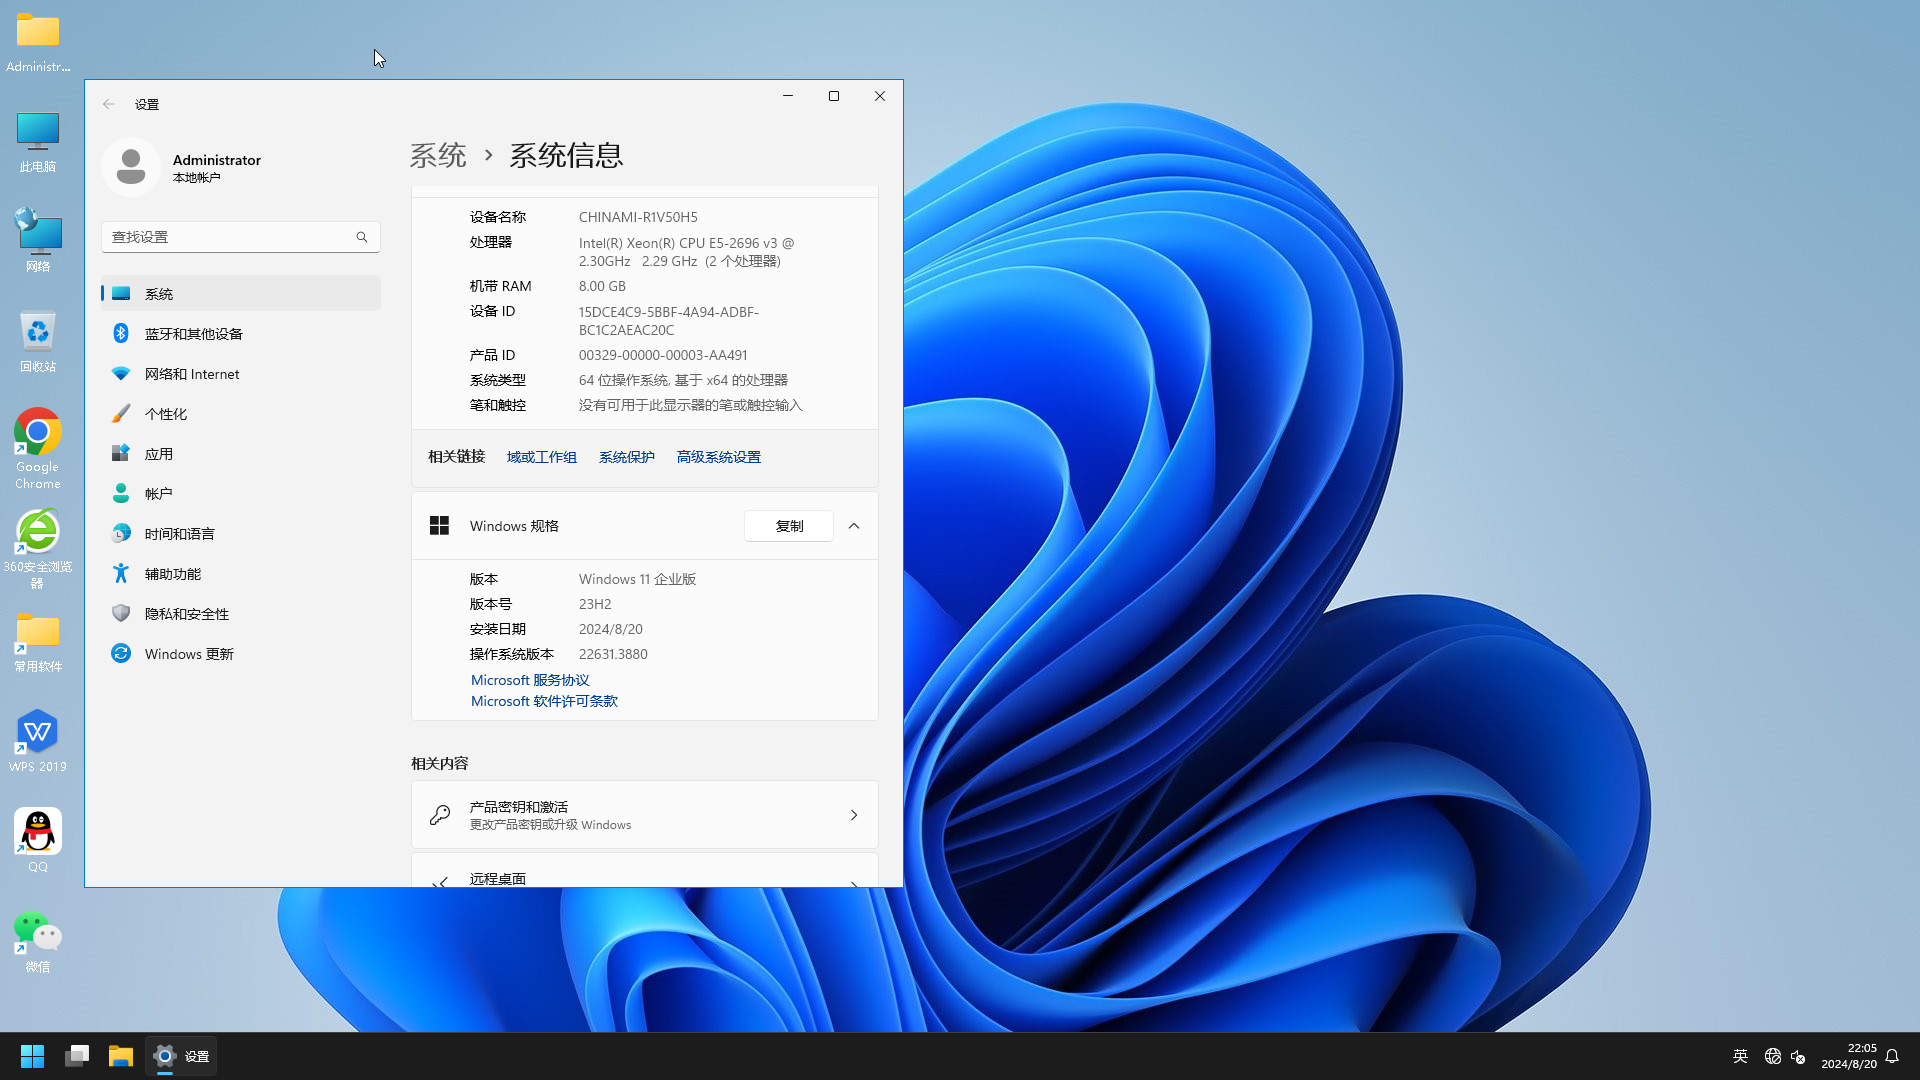Click the search magnifier icon in settings
Image resolution: width=1920 pixels, height=1080 pixels.
362,237
